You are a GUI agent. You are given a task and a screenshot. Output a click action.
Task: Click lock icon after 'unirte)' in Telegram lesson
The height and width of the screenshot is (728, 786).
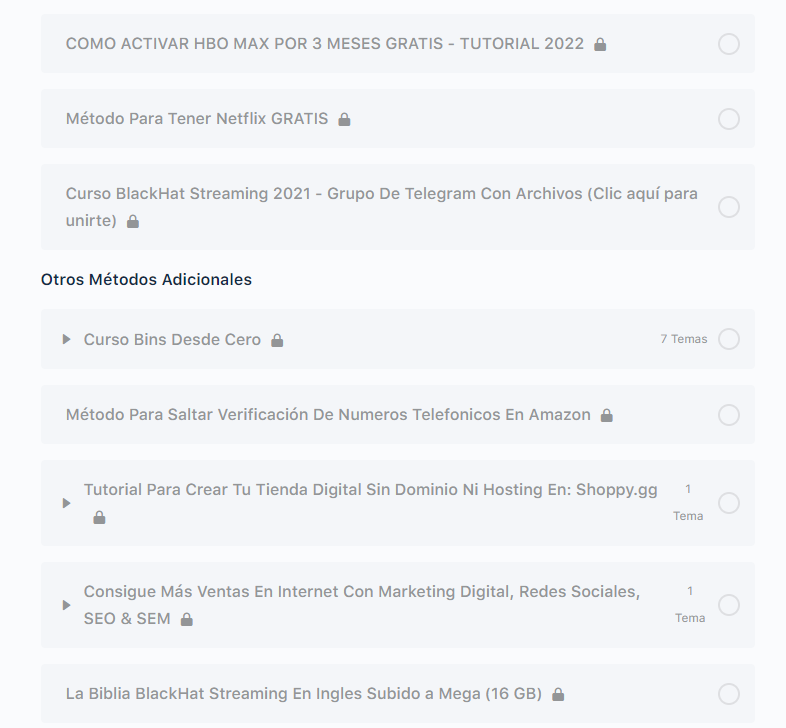132,221
